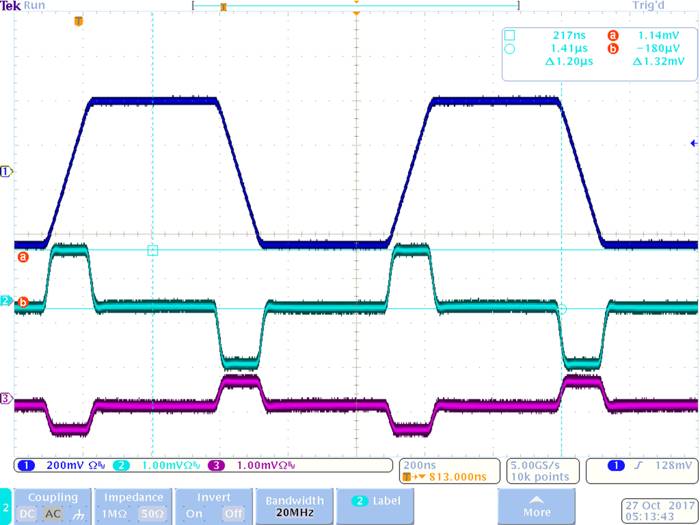Set coupling to DC
This screenshot has height=525, width=700.
coord(28,513)
